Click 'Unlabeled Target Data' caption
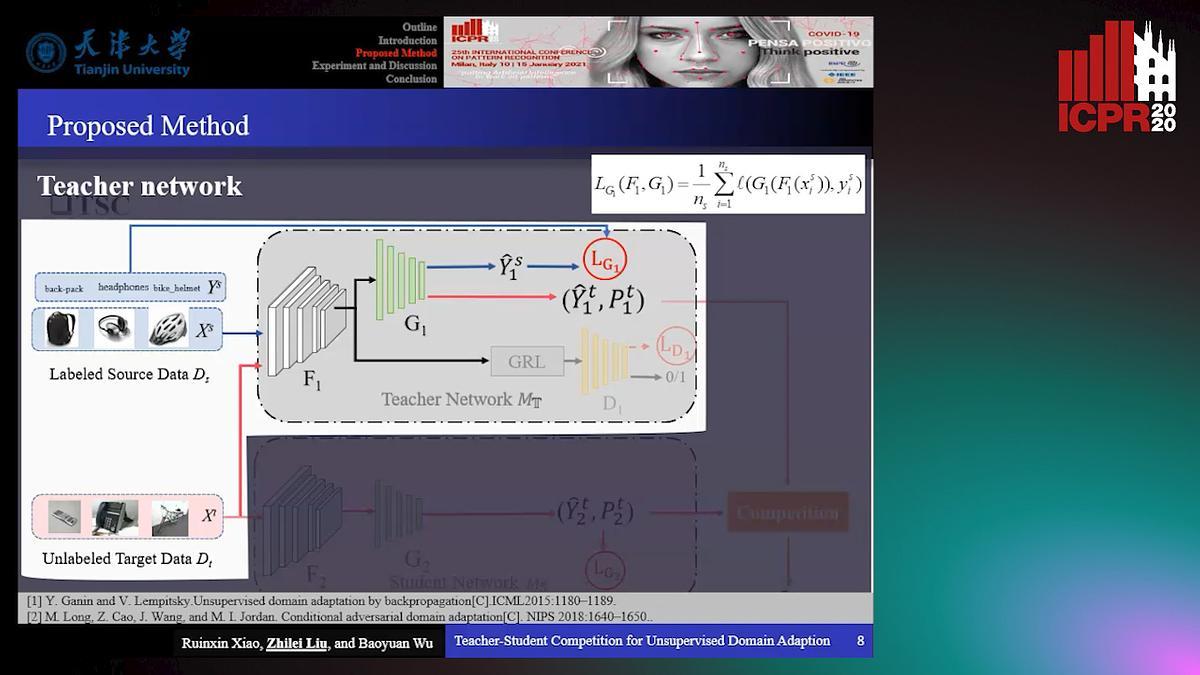 tap(127, 560)
